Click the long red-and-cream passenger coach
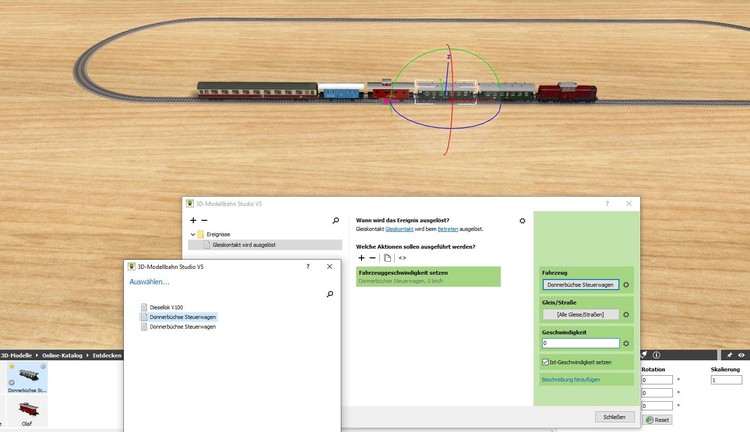Viewport: 750px width, 432px height. (x=257, y=90)
